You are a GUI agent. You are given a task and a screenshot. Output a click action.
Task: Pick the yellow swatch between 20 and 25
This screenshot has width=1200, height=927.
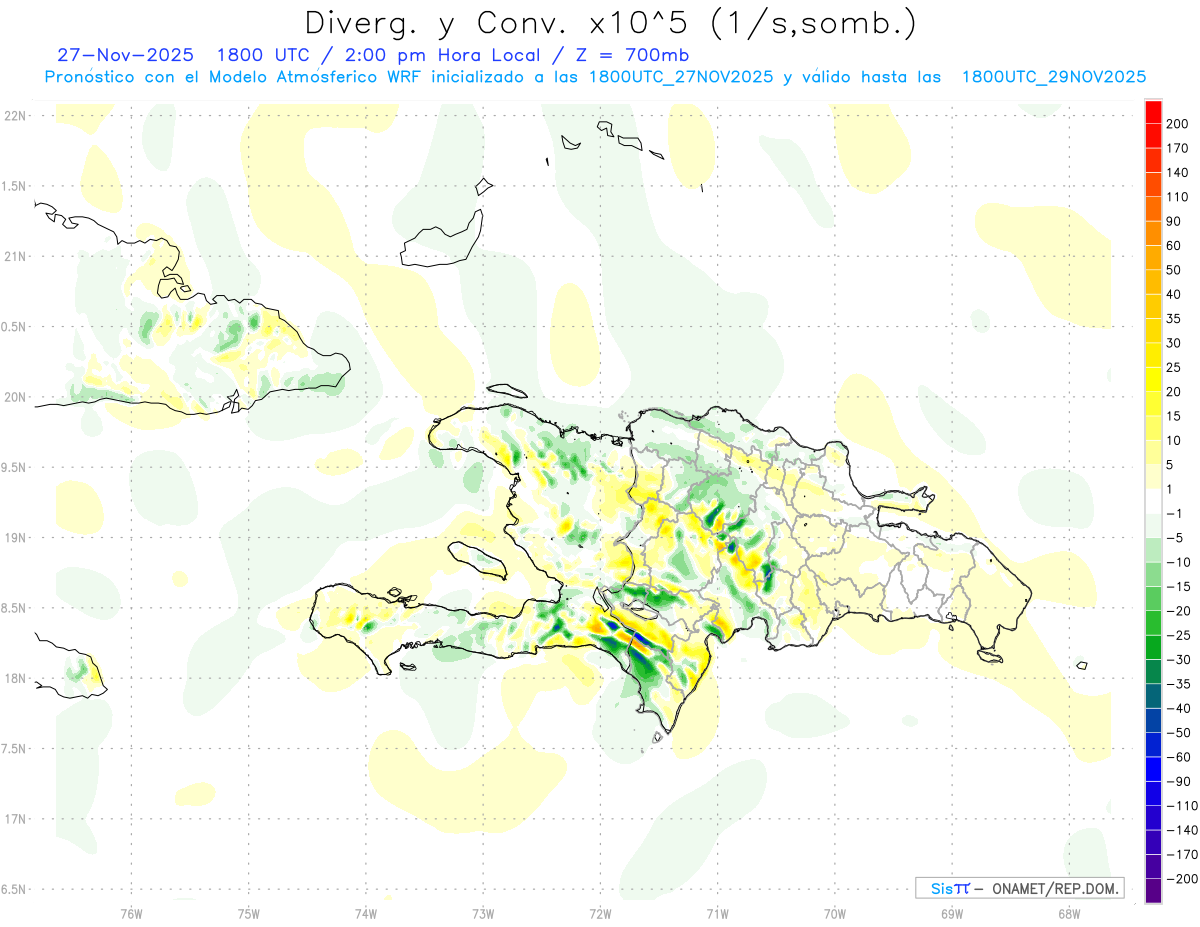click(x=1153, y=380)
